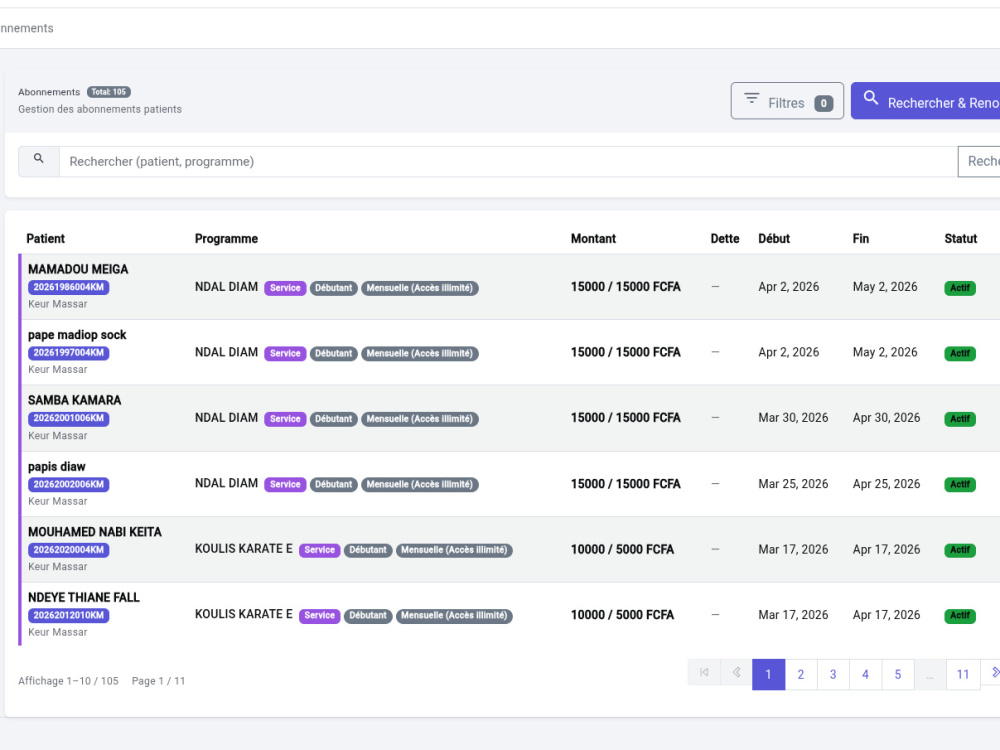This screenshot has height=750, width=1000.
Task: Open patient papis diaw
Action: click(x=57, y=466)
